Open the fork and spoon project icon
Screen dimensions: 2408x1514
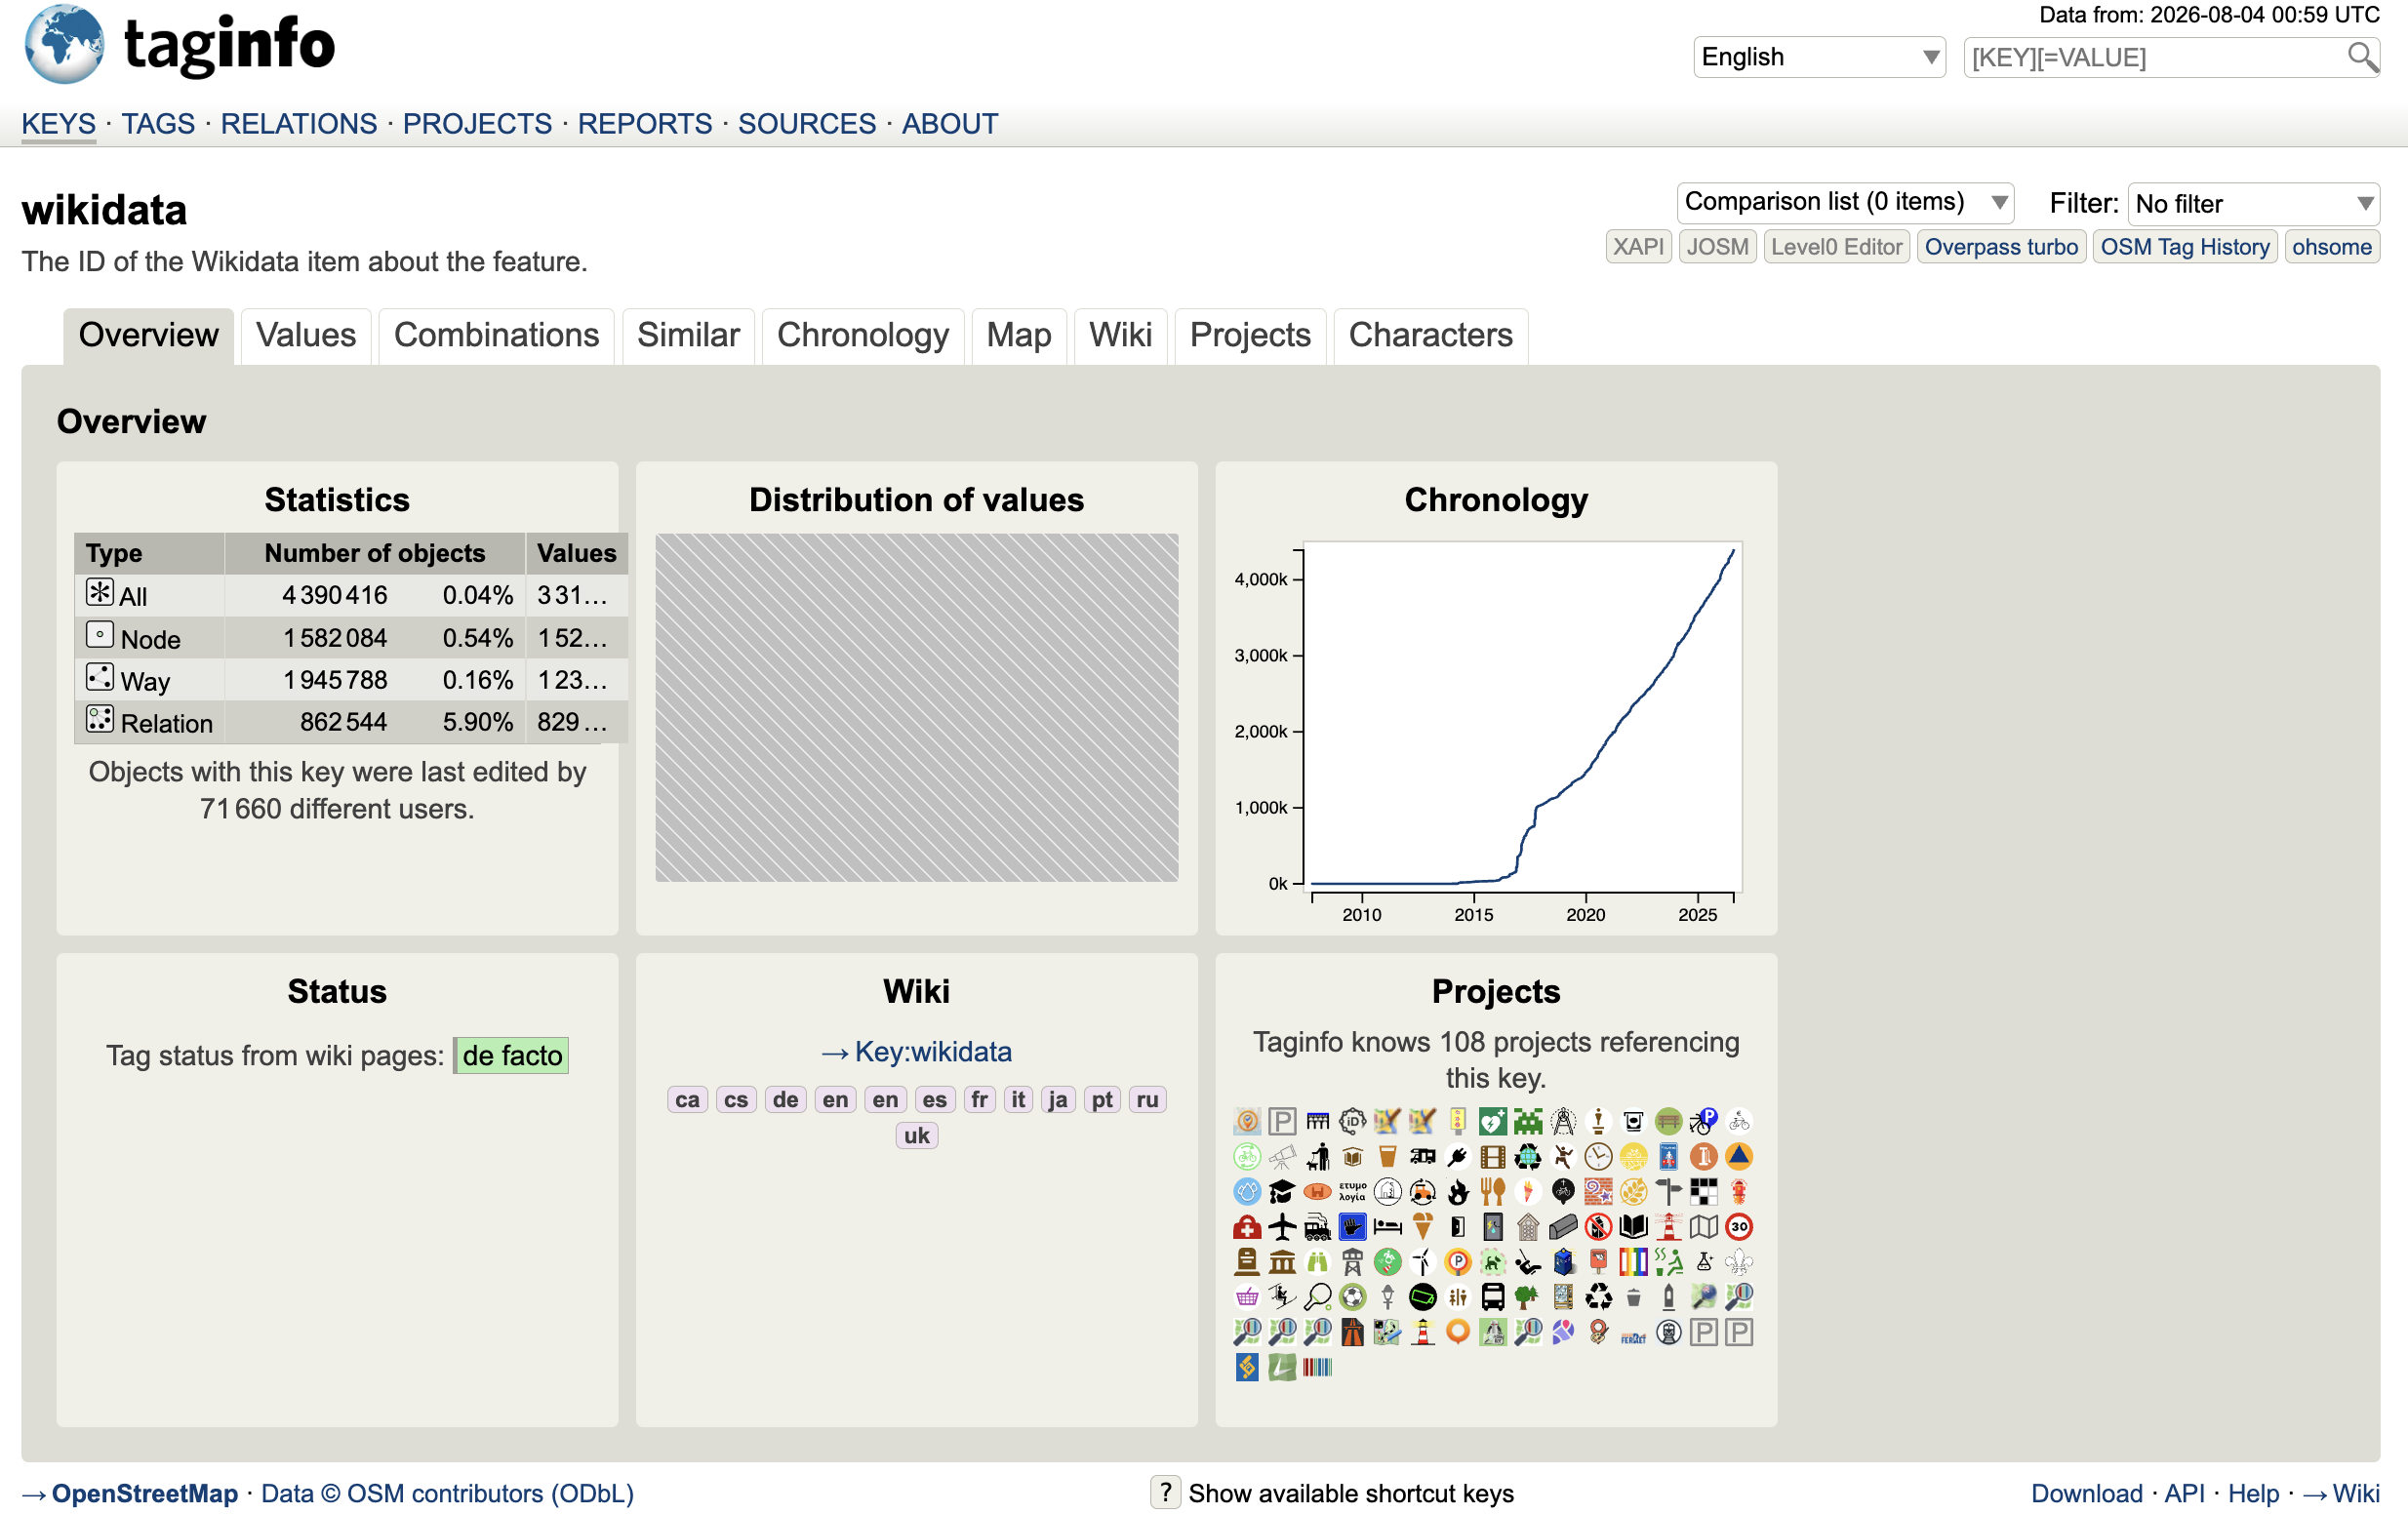pyautogui.click(x=1492, y=1191)
